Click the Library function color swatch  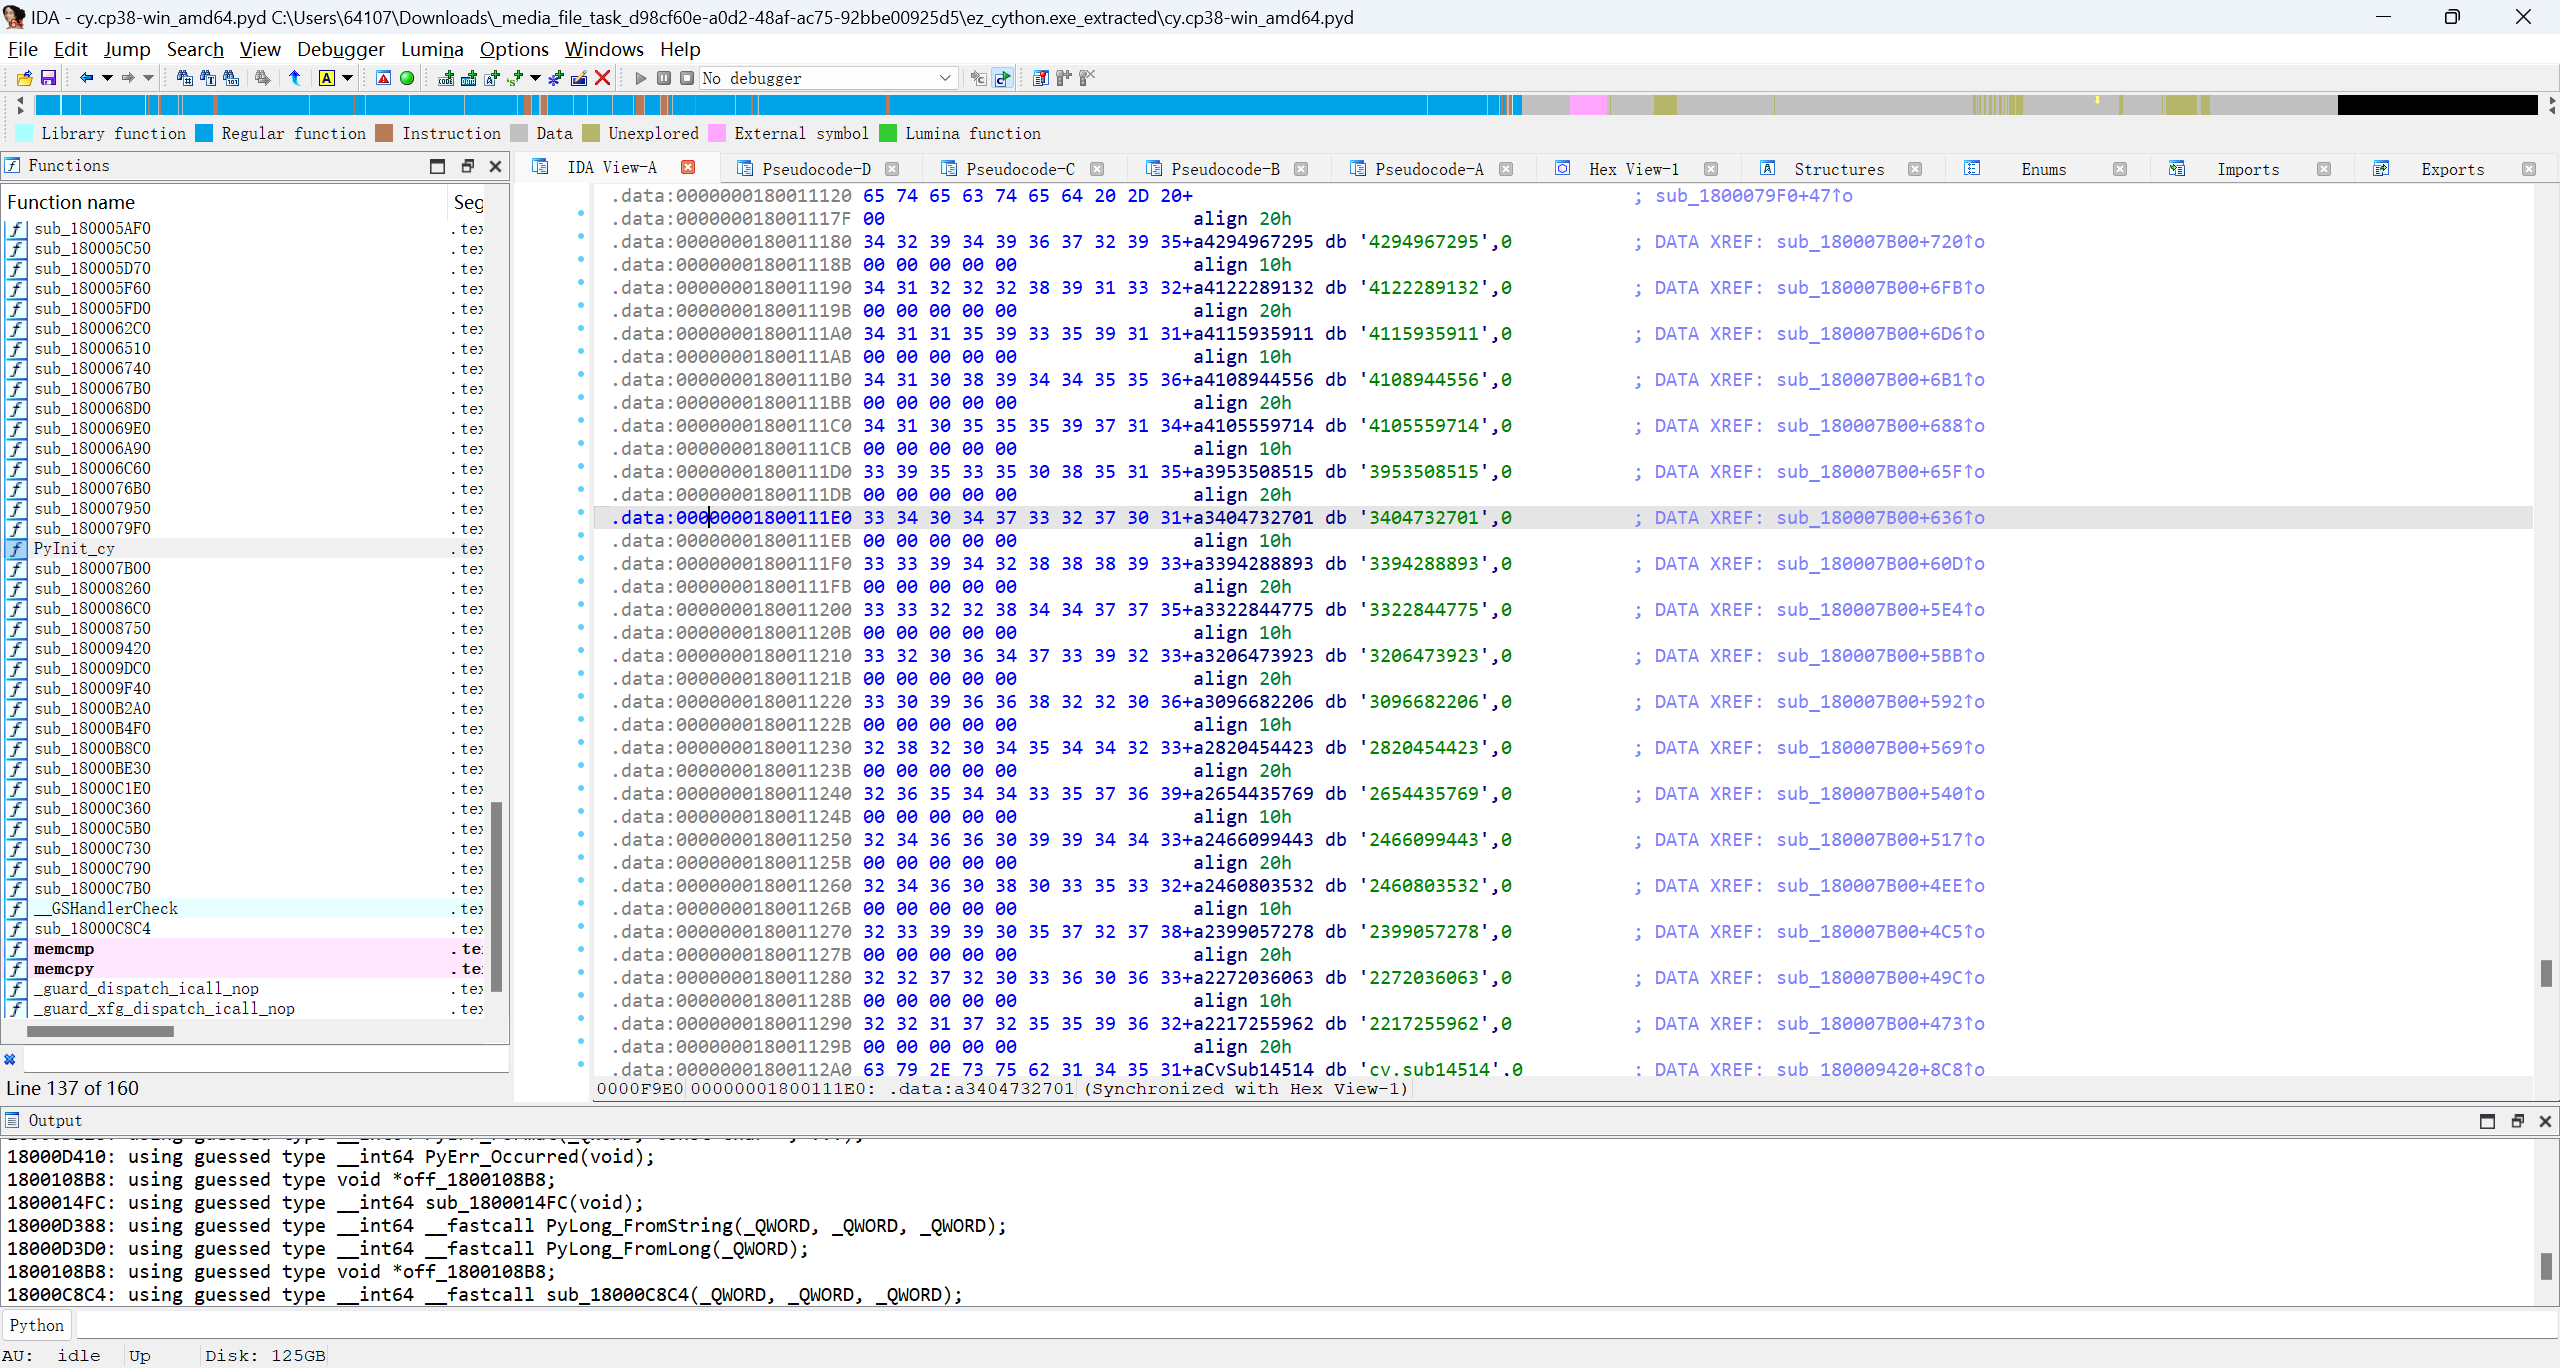click(24, 133)
